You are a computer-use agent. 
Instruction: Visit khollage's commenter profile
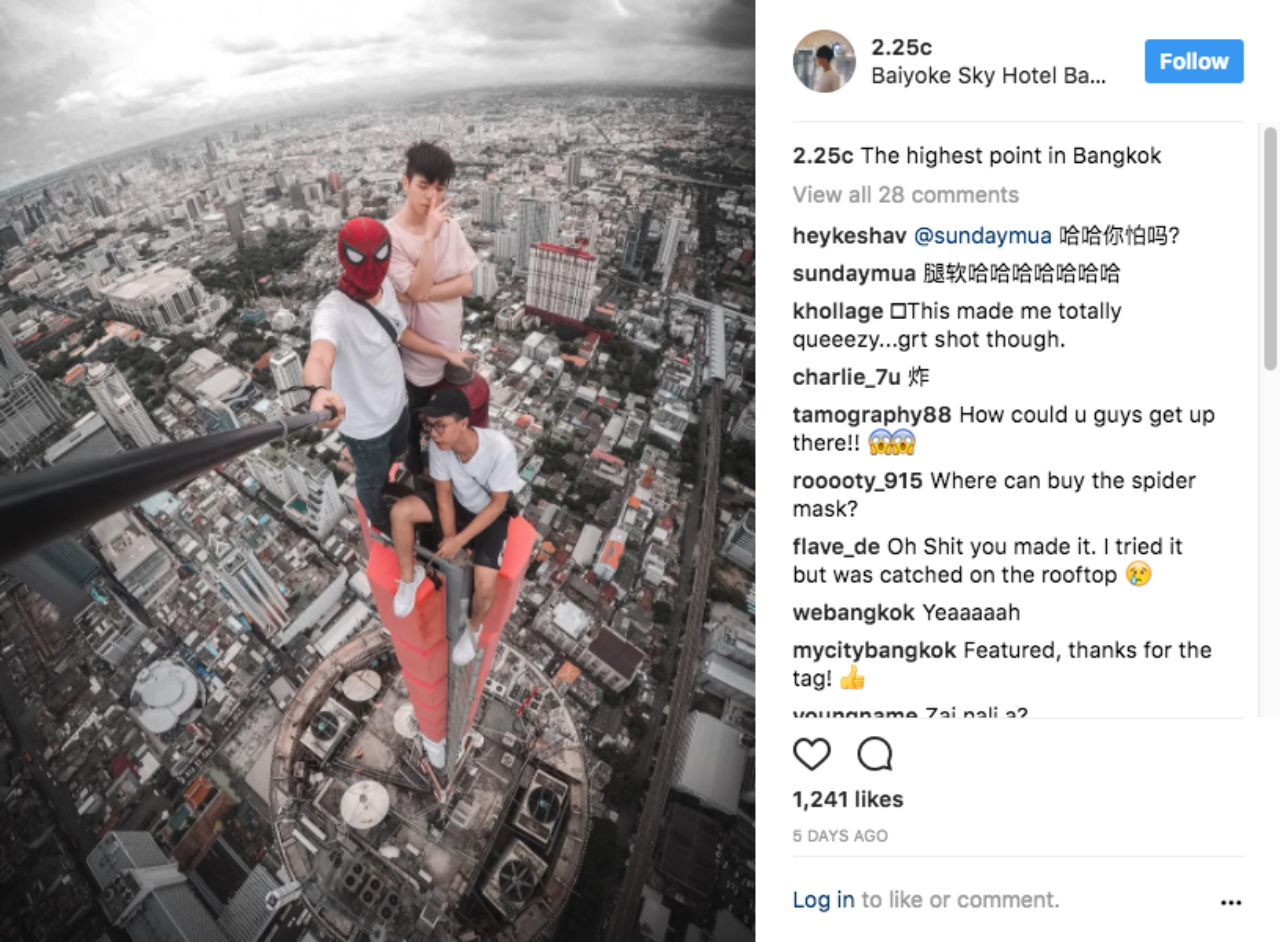tap(838, 311)
